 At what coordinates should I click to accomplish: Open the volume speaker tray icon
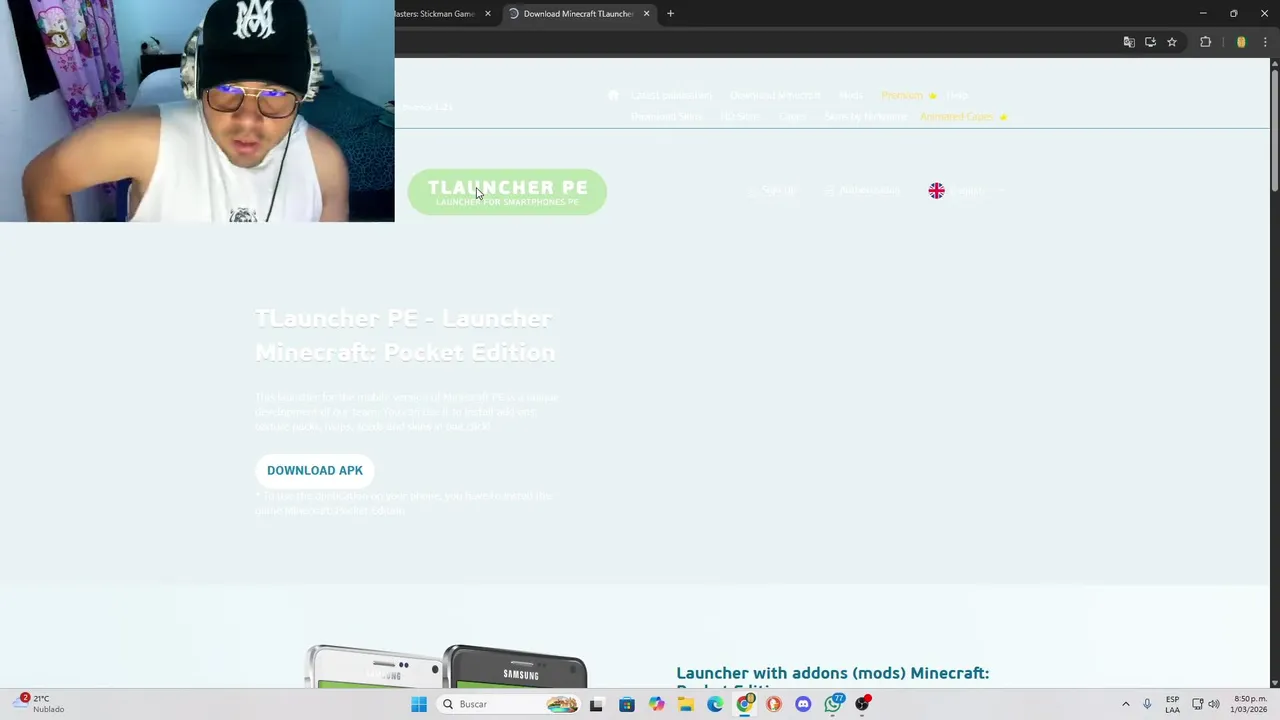coord(1214,704)
